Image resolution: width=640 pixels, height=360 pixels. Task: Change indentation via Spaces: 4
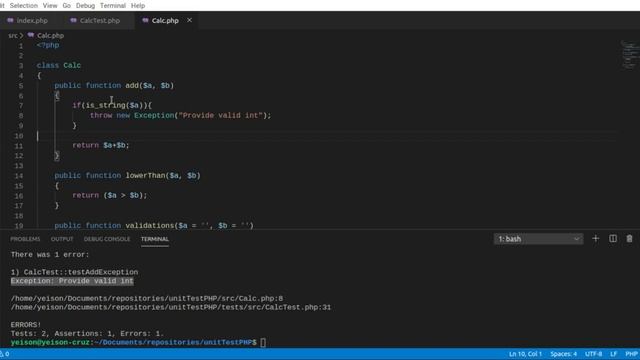tap(563, 354)
